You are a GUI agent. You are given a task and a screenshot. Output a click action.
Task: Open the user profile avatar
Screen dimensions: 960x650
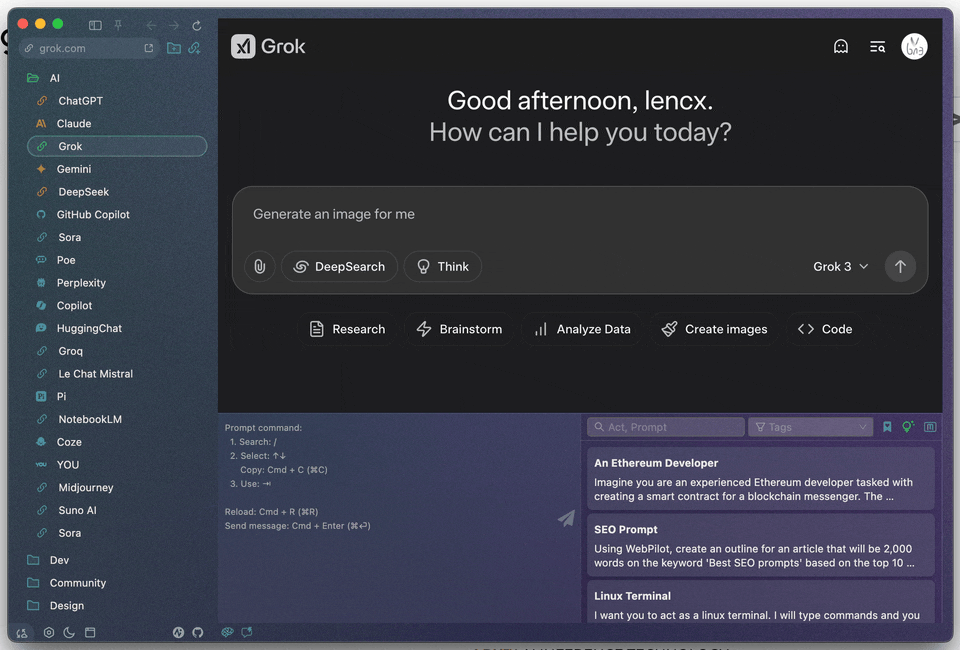coord(914,47)
